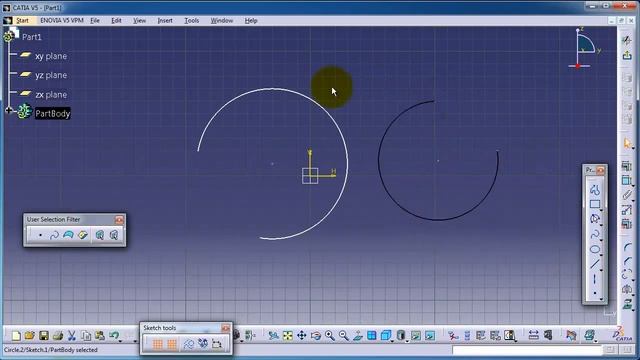
Task: Click the Open file icon
Action: pyautogui.click(x=29, y=336)
